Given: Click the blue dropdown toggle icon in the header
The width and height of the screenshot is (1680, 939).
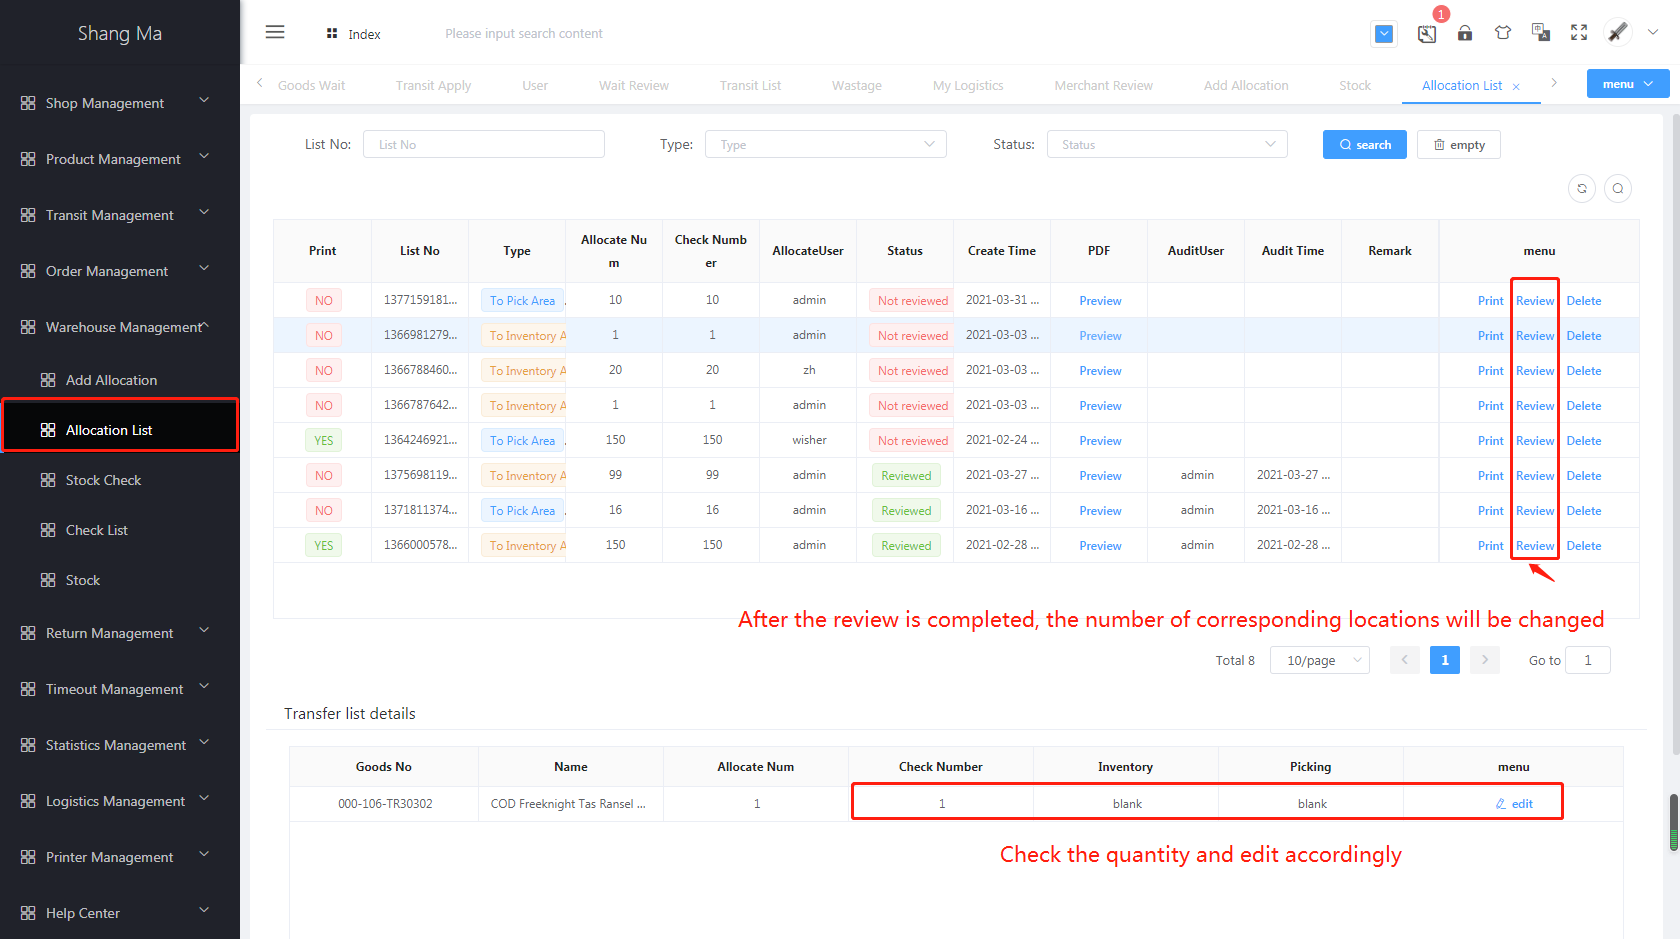Looking at the screenshot, I should coord(1384,34).
